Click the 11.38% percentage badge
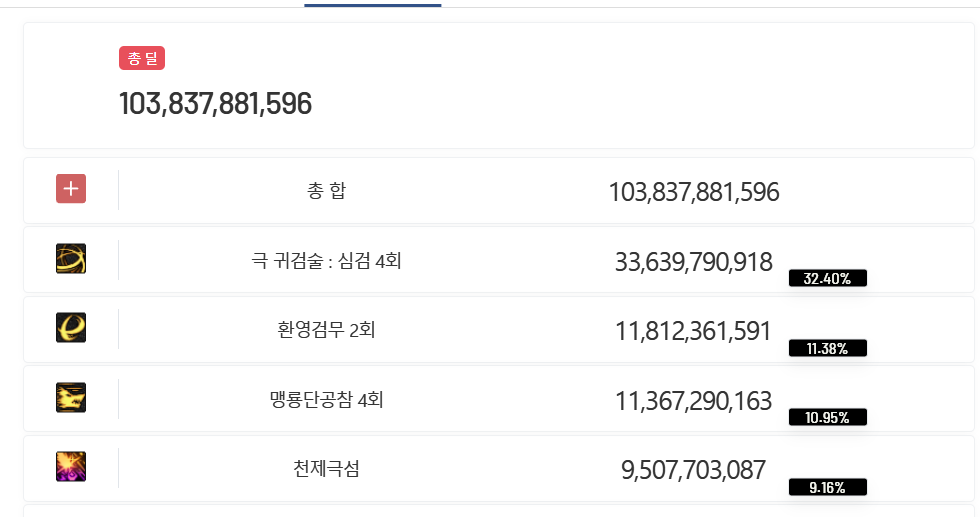The image size is (980, 517). (828, 348)
